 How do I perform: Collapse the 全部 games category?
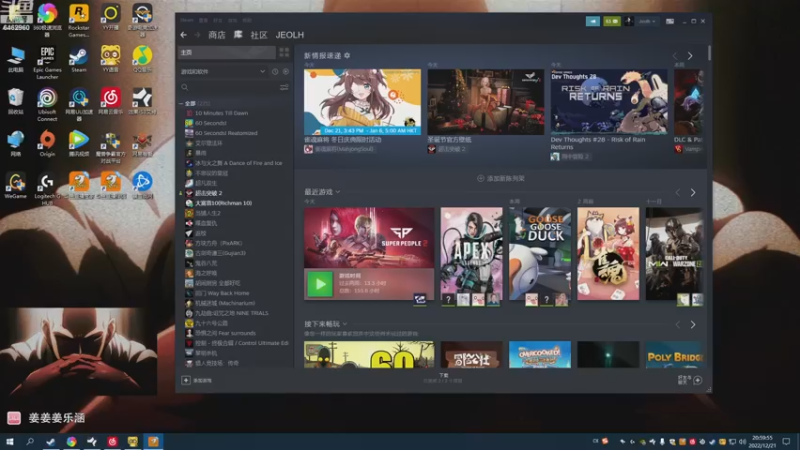click(x=181, y=103)
